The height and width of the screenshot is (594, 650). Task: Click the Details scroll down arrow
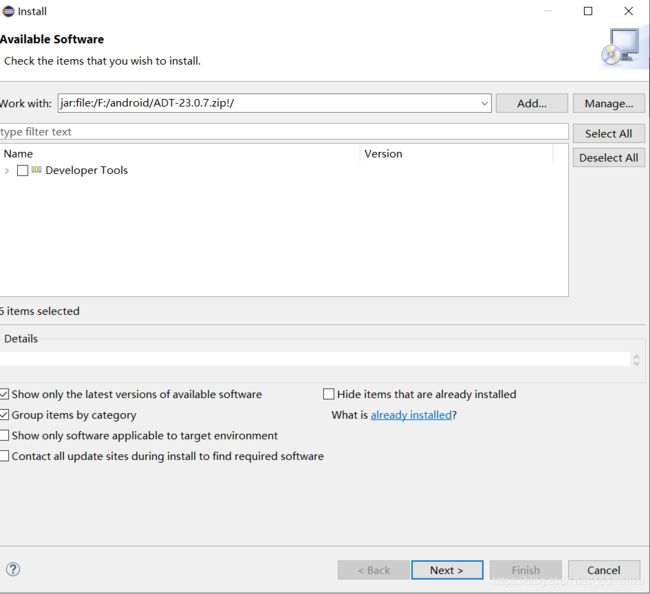(x=636, y=363)
